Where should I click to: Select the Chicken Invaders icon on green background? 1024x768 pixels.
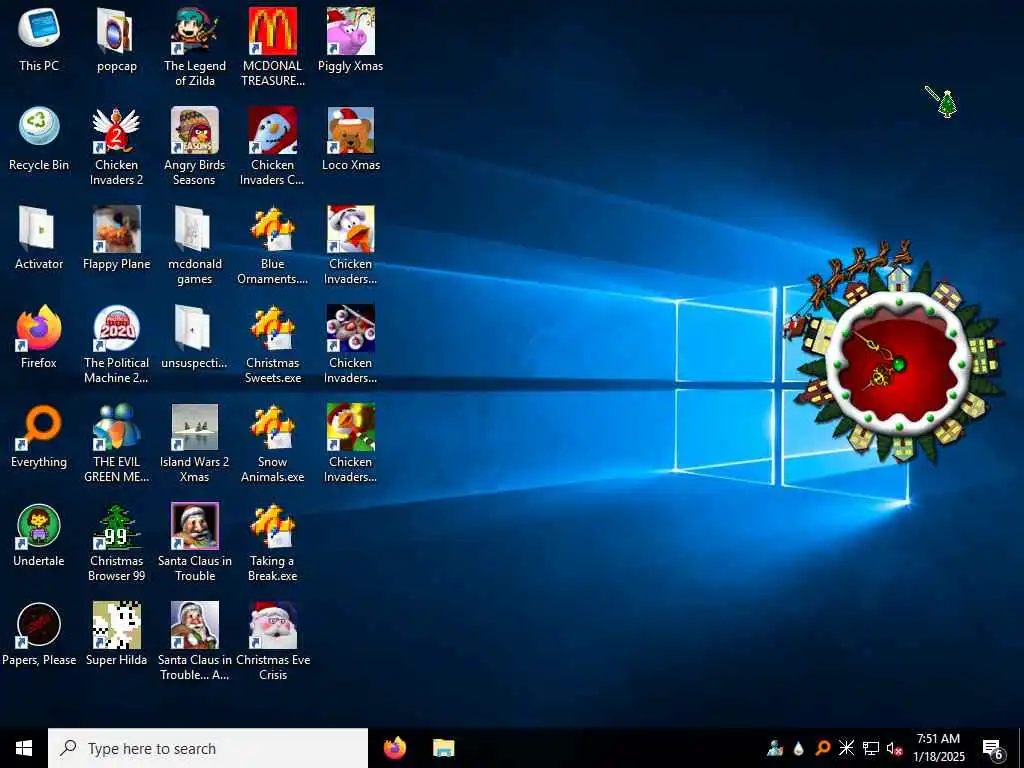click(x=351, y=443)
